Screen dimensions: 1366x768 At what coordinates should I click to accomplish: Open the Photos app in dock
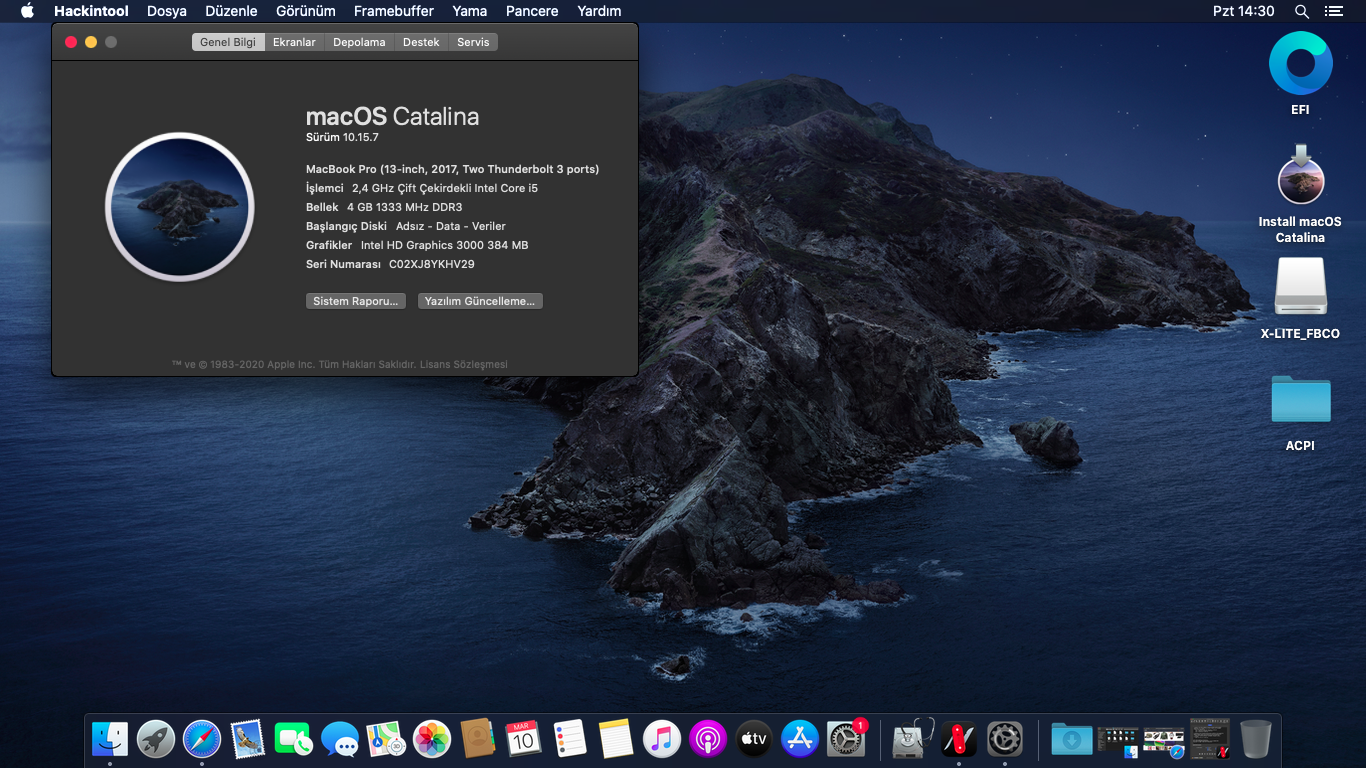coord(432,739)
